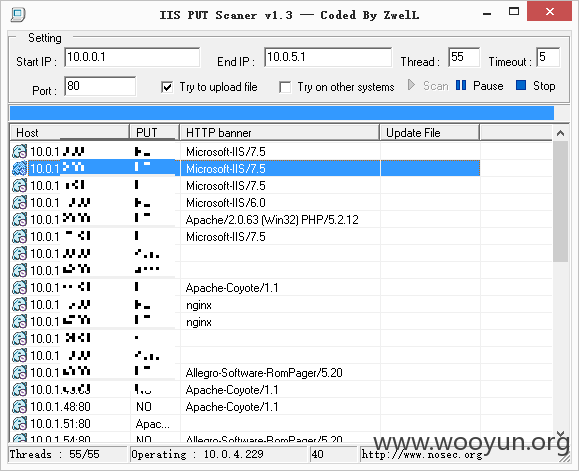The height and width of the screenshot is (471, 579).
Task: Maximize the IIS PUT Scaner window
Action: click(x=514, y=12)
